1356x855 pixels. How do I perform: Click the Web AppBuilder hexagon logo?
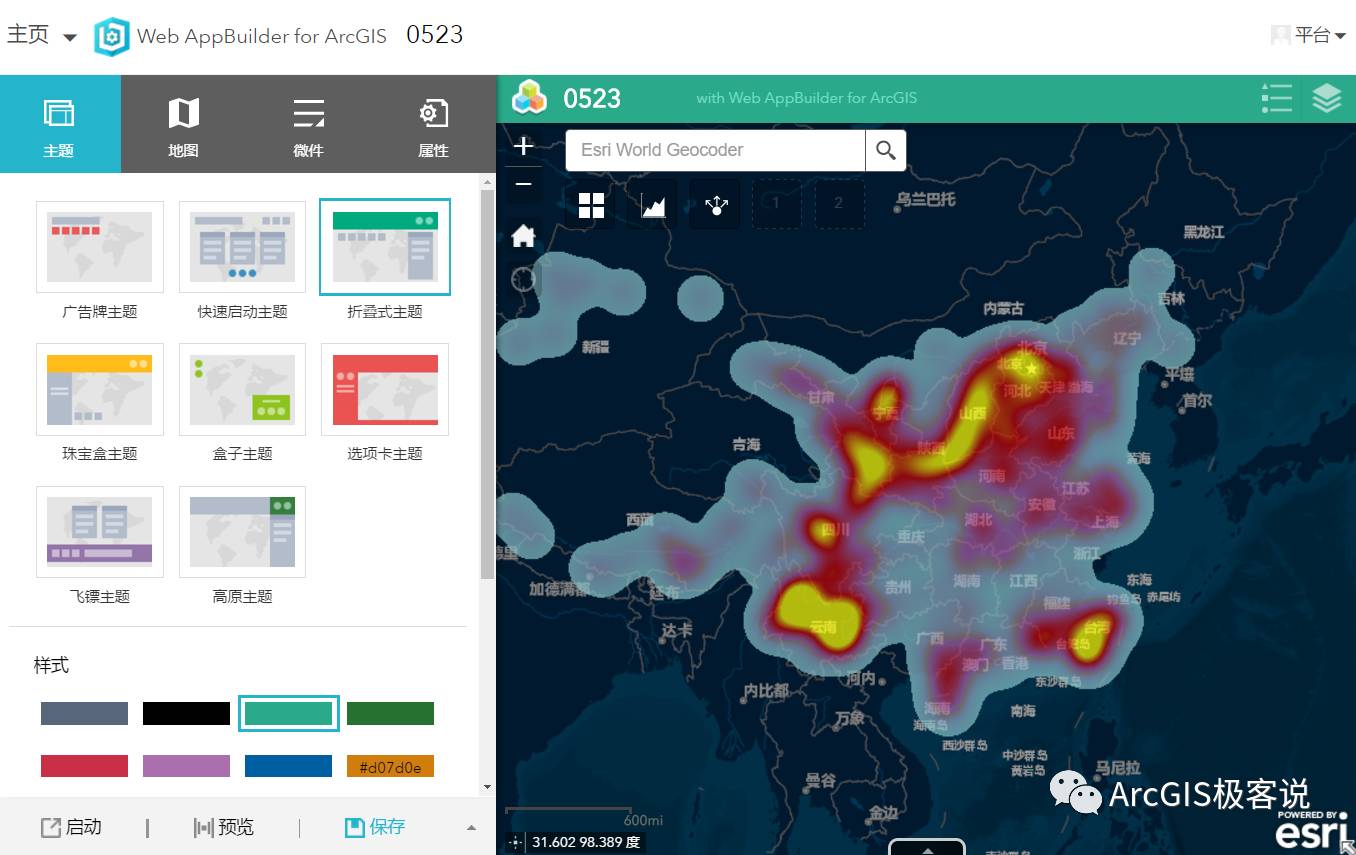point(112,37)
